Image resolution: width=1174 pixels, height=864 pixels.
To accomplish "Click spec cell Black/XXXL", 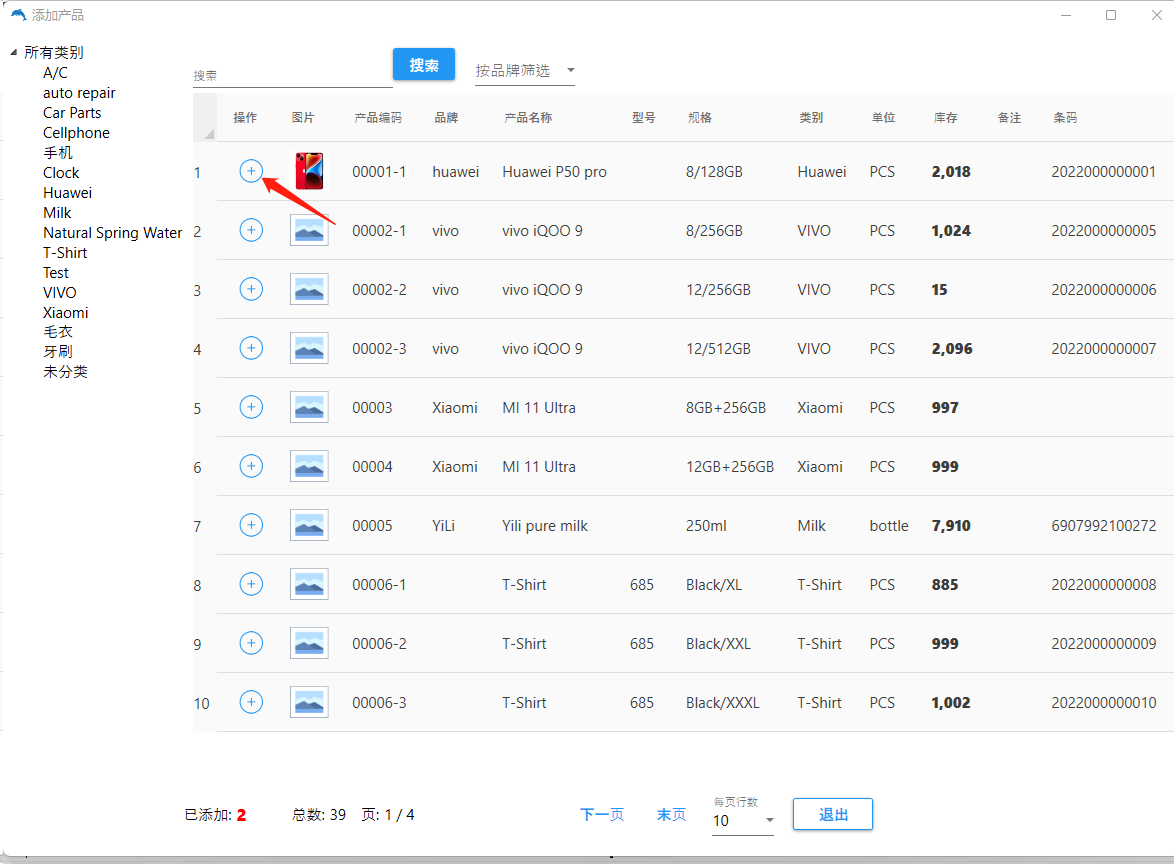I will tap(723, 702).
